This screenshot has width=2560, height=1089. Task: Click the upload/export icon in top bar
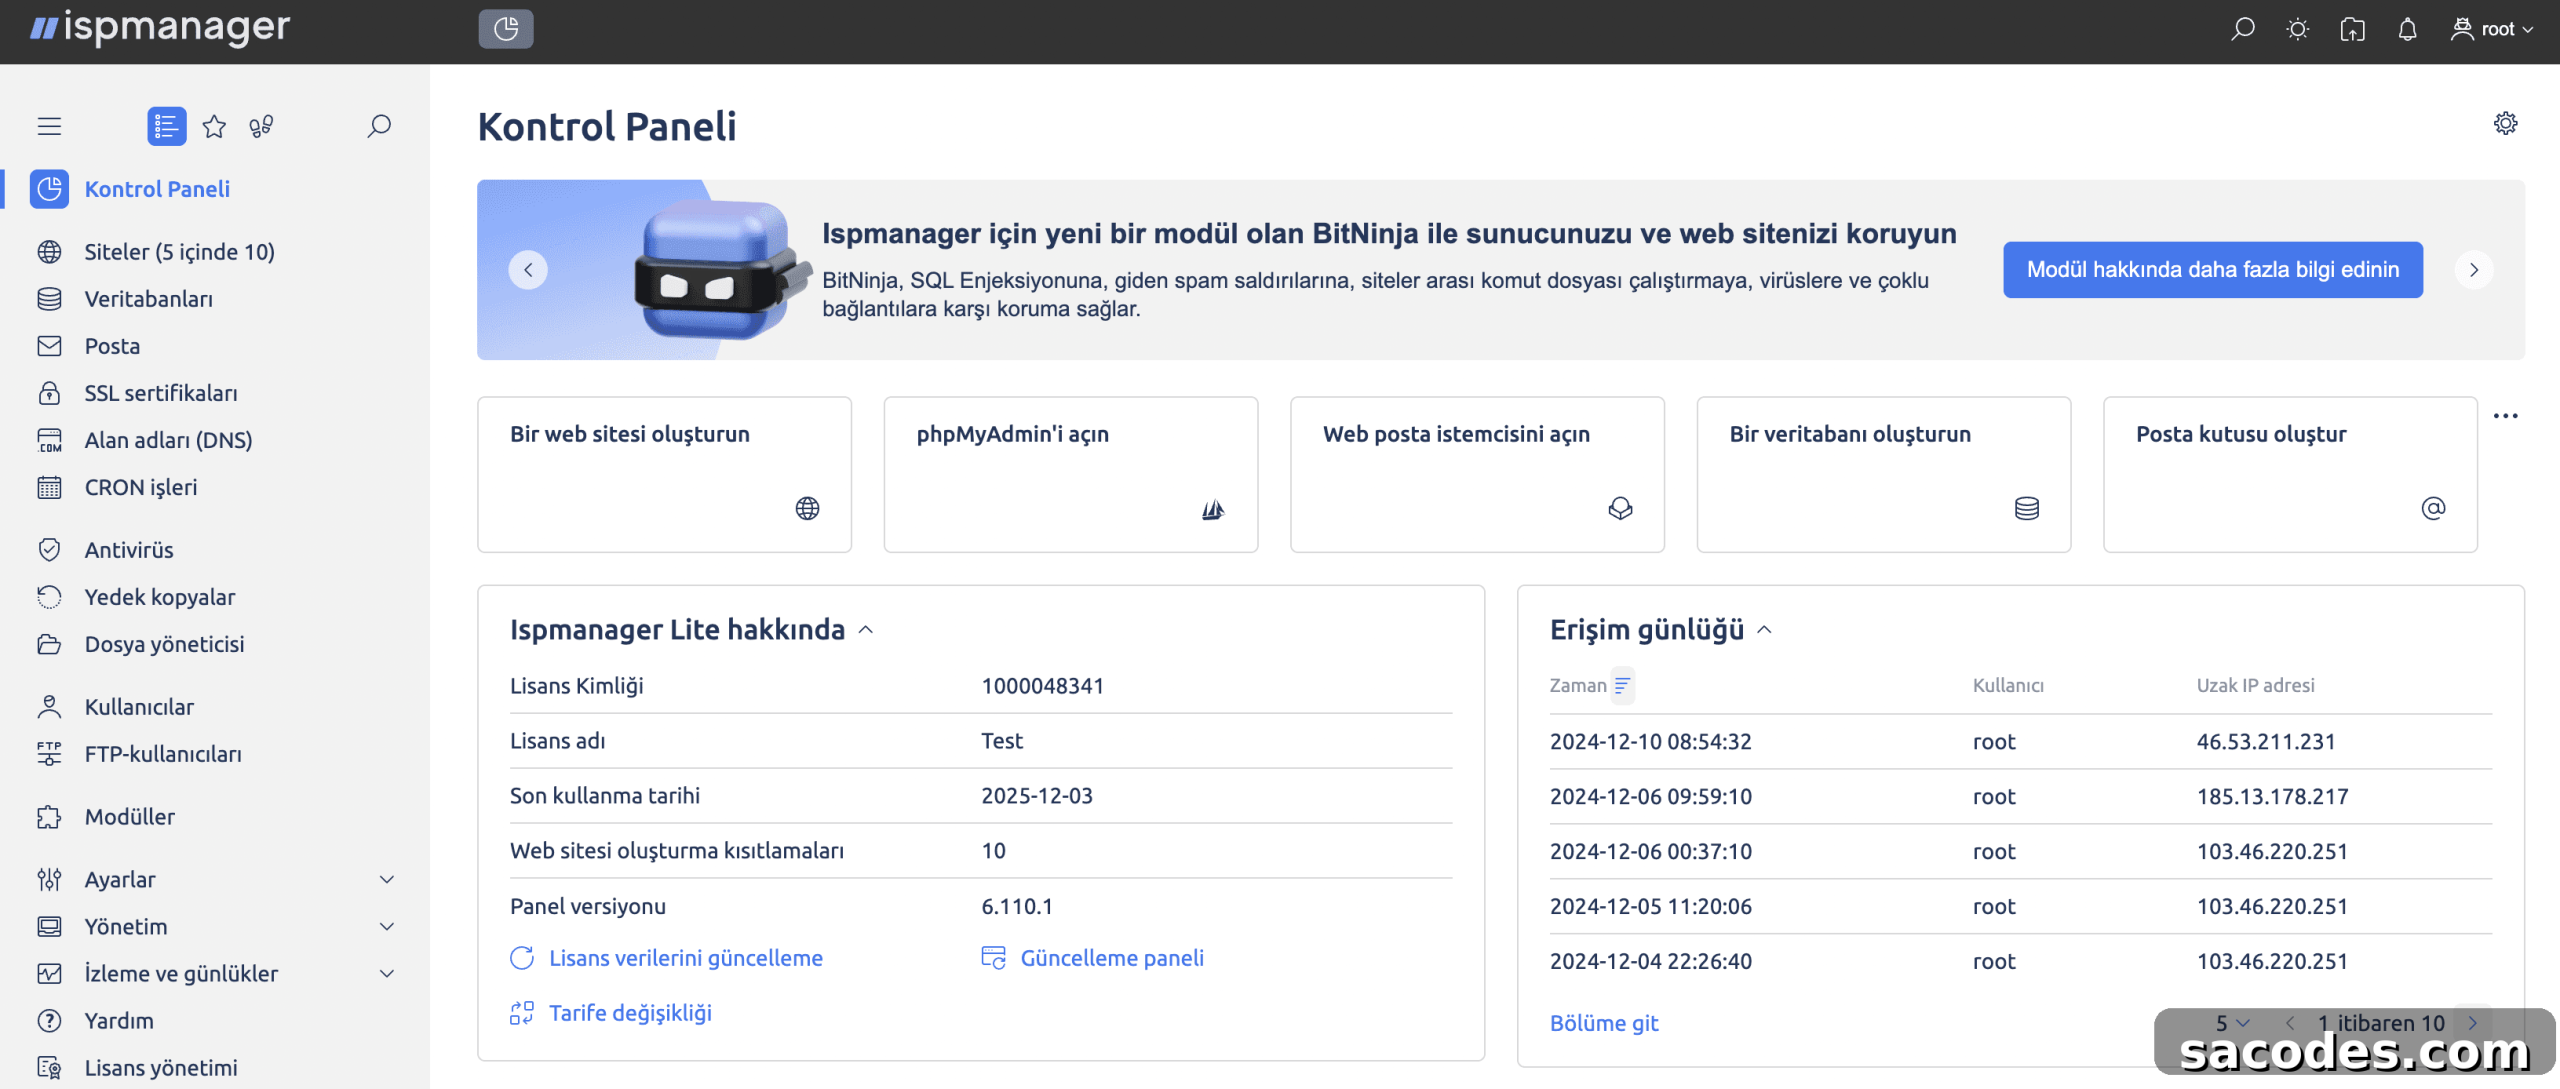(x=2352, y=29)
